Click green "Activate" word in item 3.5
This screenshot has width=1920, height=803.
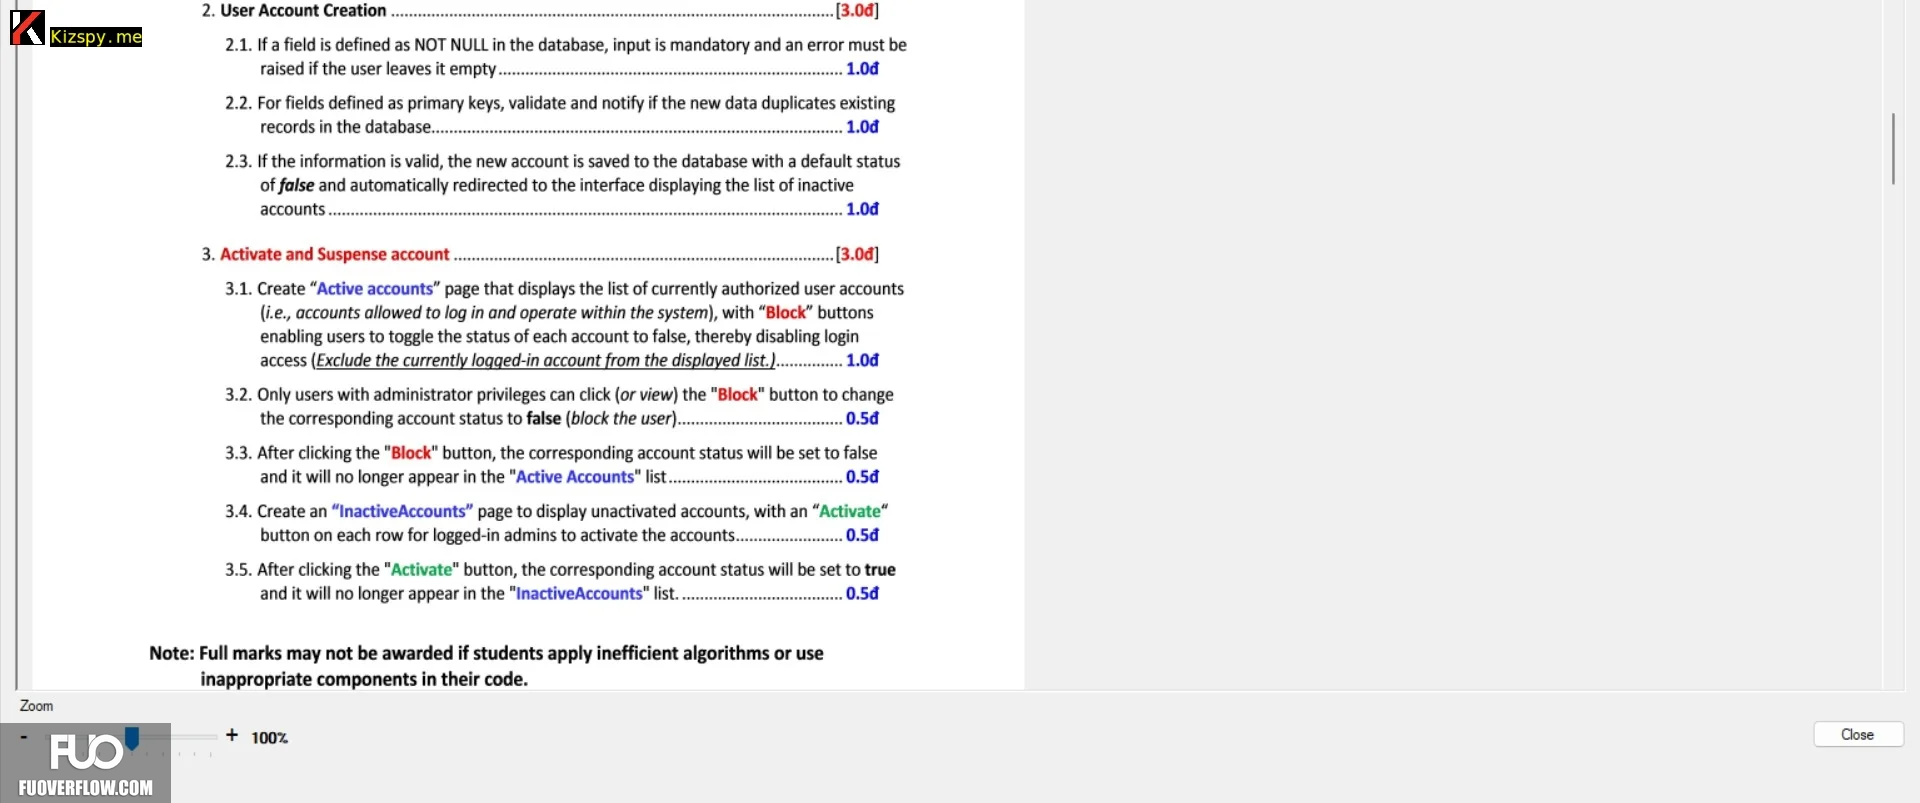click(421, 570)
